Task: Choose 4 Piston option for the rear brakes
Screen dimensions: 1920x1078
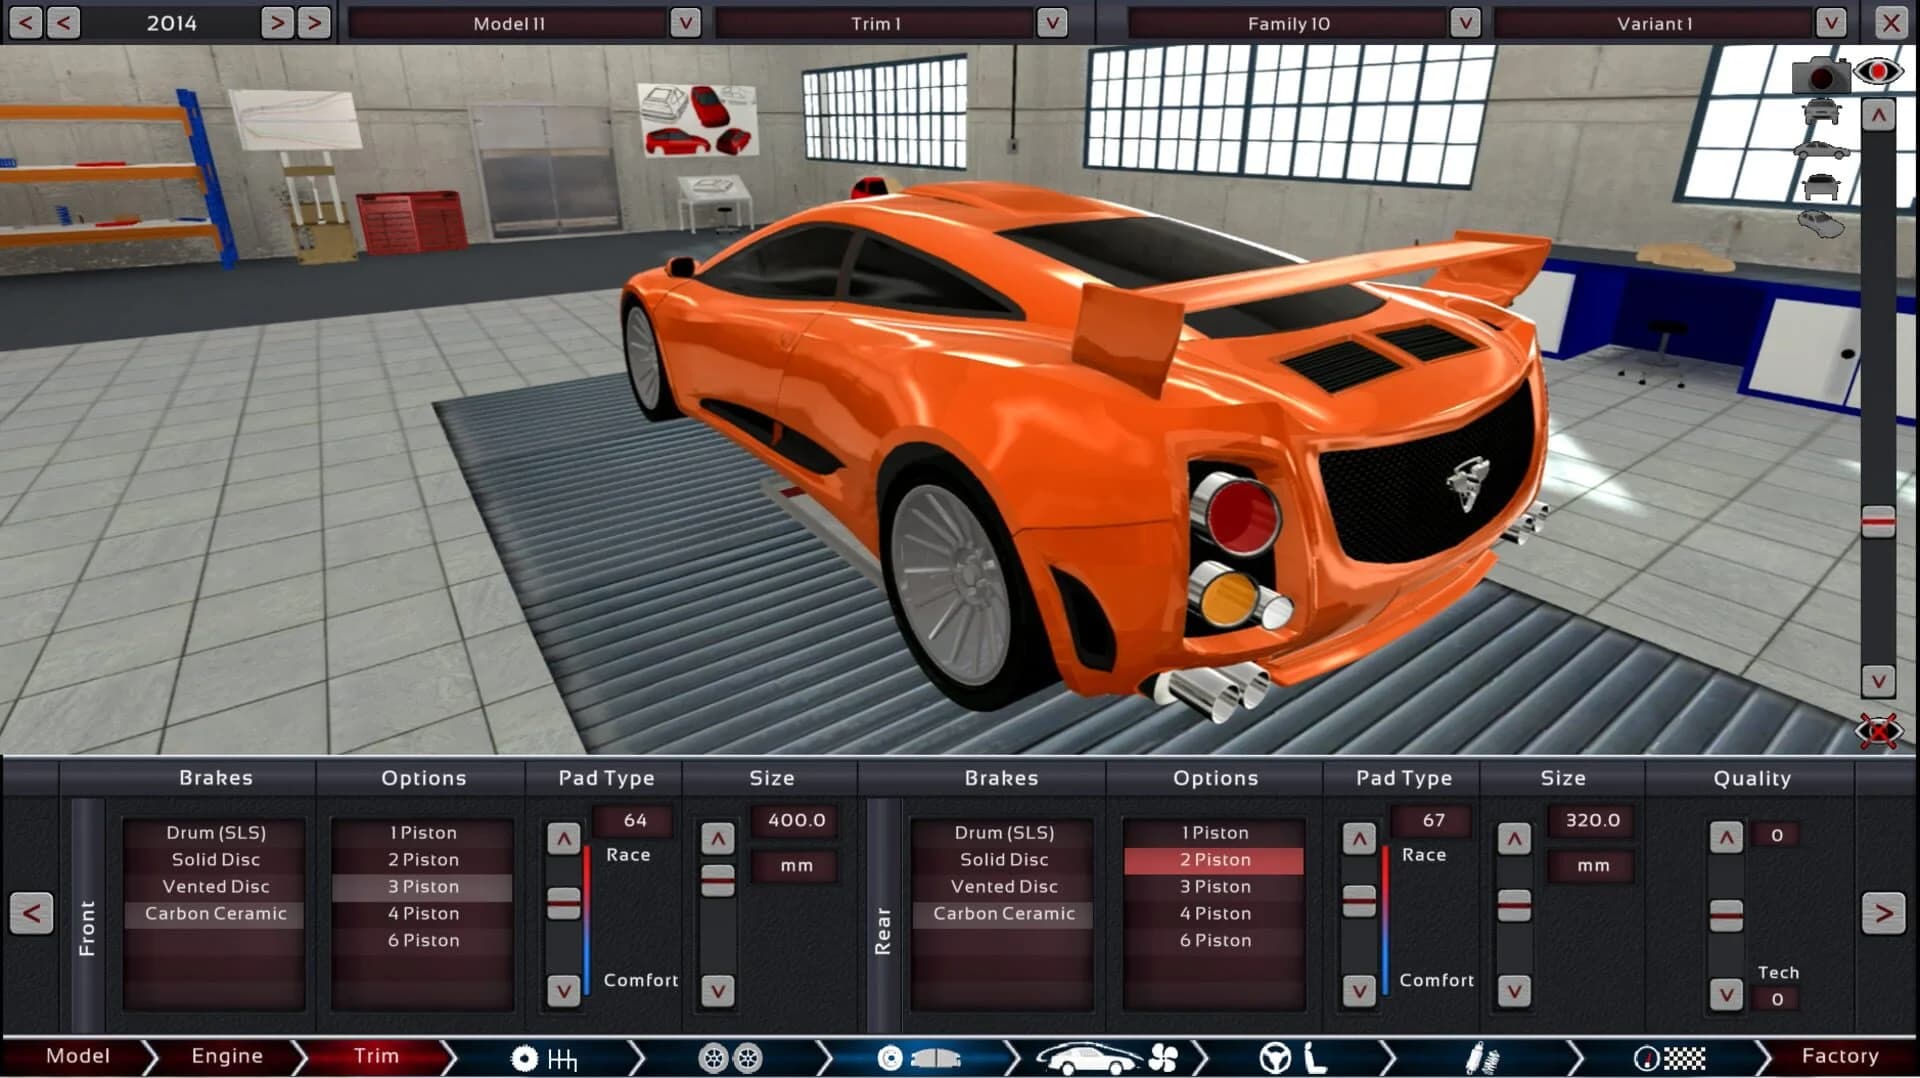Action: coord(1214,913)
